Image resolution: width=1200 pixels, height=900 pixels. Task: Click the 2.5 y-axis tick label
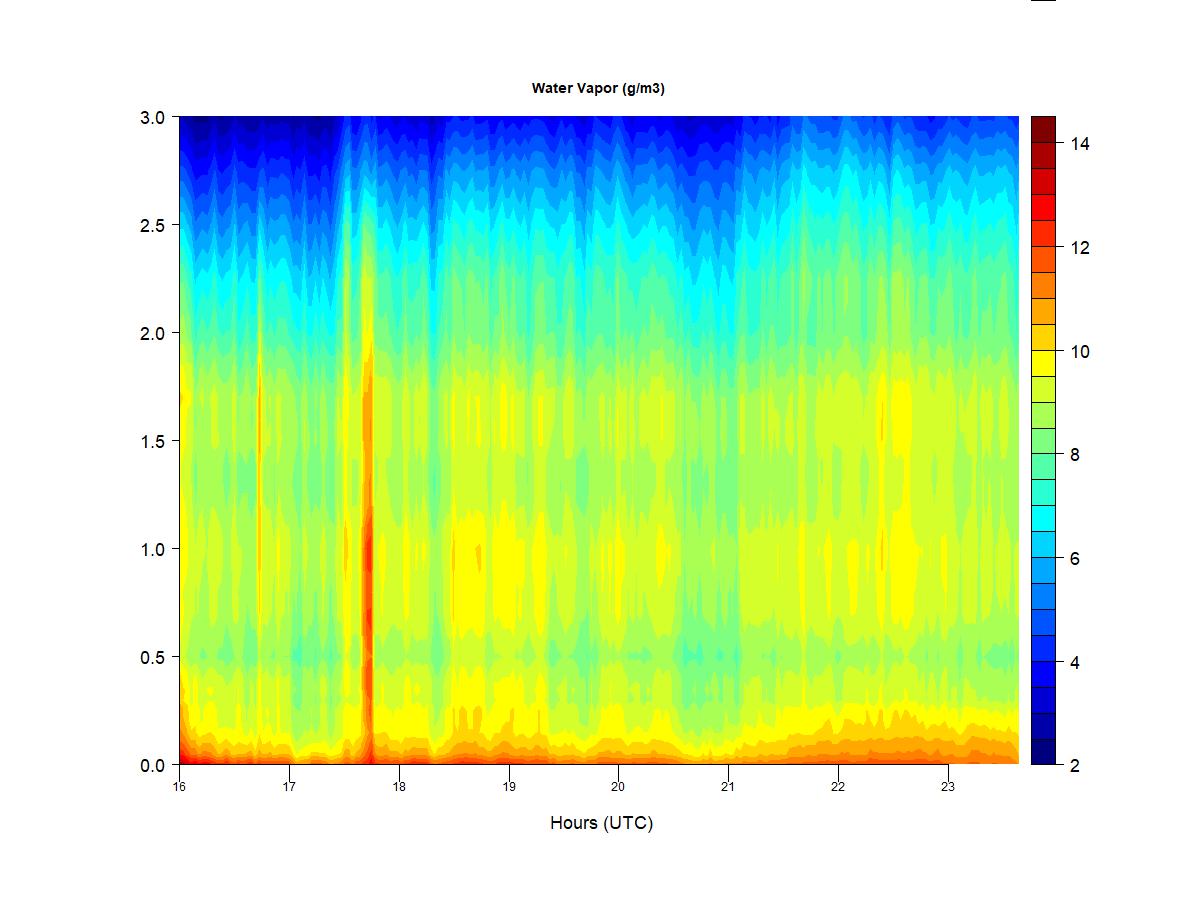click(152, 225)
